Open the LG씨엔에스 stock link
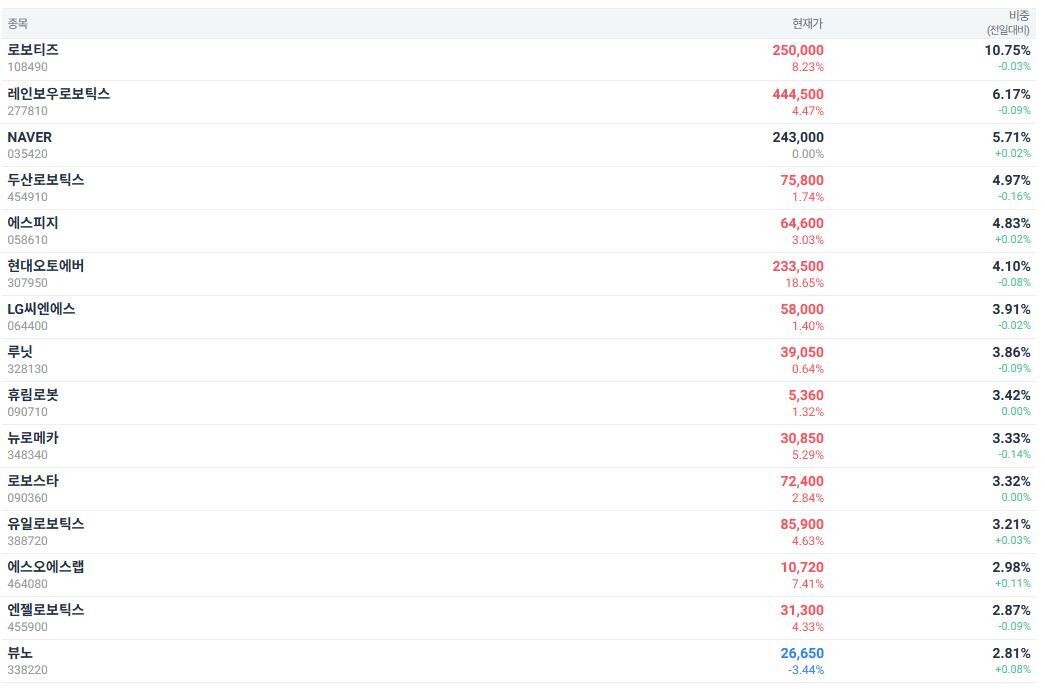The image size is (1045, 690). tap(41, 309)
